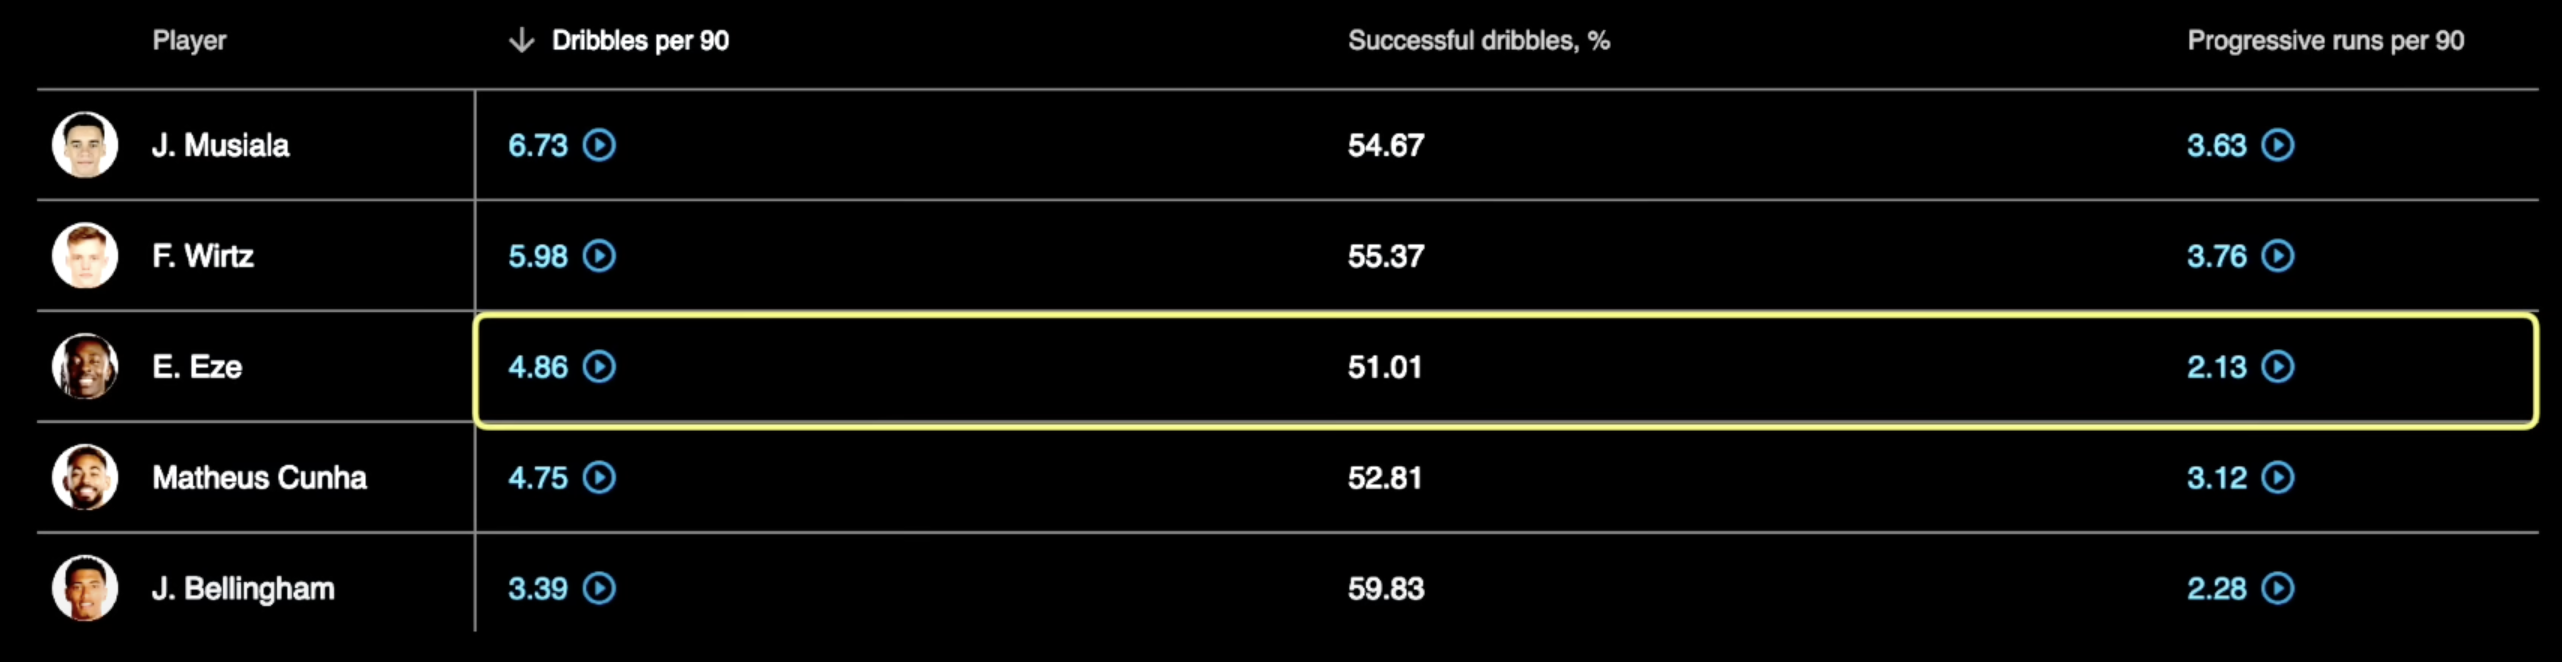Open Matheus Cunha player profile link

(x=259, y=477)
